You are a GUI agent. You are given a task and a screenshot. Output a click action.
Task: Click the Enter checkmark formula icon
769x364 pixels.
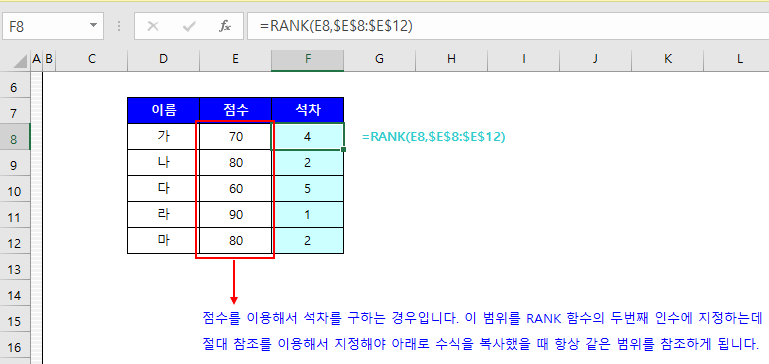189,26
